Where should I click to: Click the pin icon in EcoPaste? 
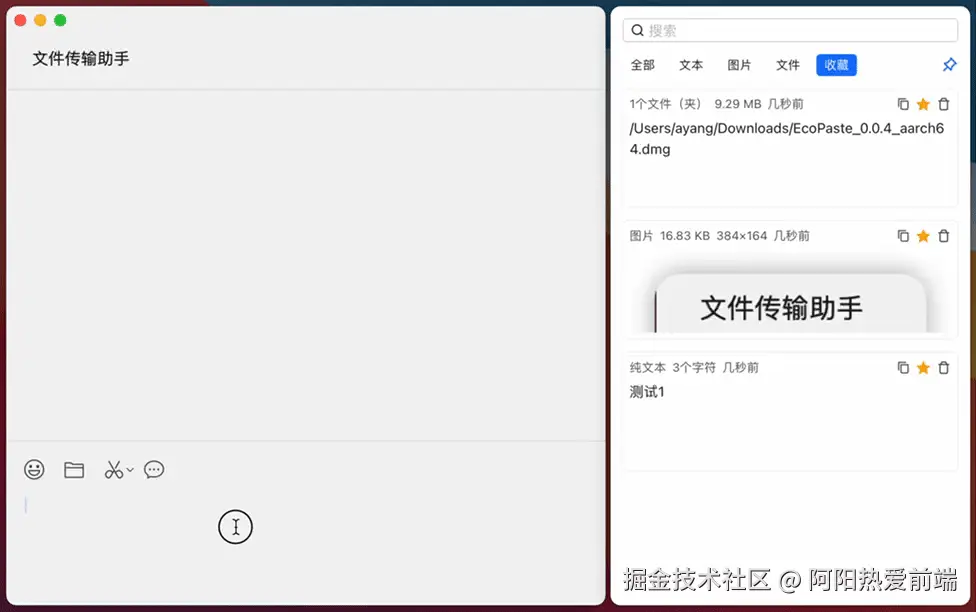[948, 64]
